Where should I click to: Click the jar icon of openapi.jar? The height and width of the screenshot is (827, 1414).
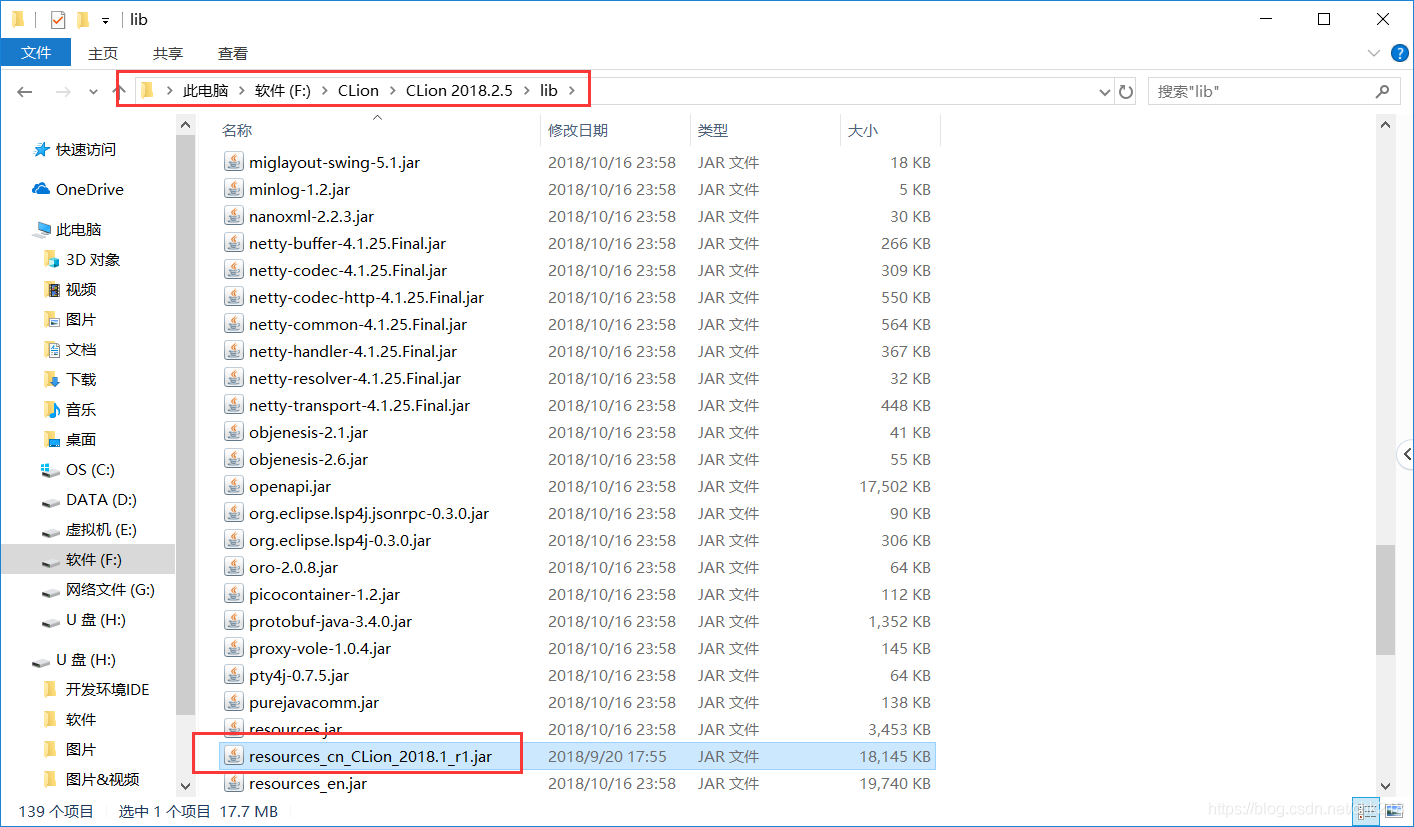(234, 486)
